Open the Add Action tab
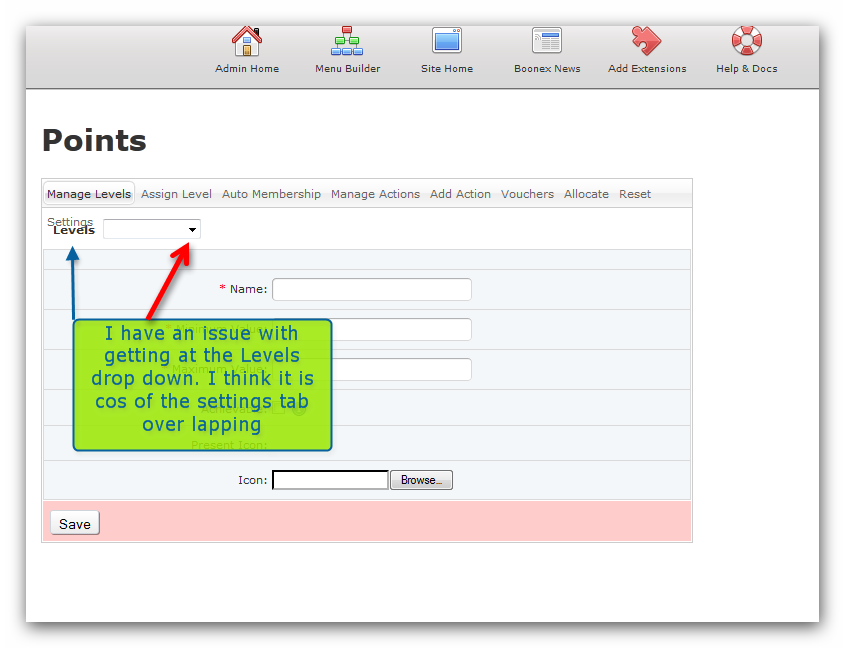This screenshot has height=648, width=845. pyautogui.click(x=460, y=194)
